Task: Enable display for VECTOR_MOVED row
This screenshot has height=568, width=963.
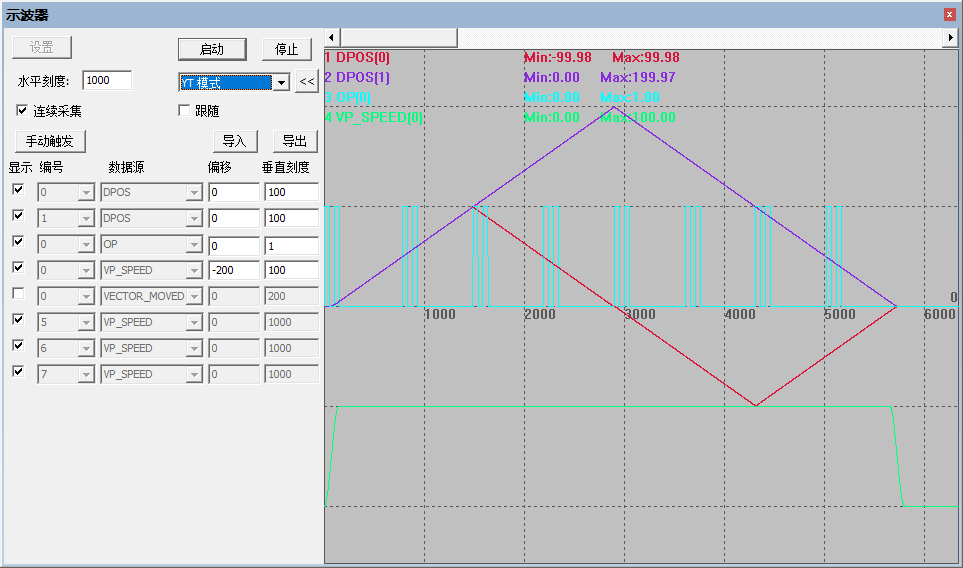Action: click(18, 294)
